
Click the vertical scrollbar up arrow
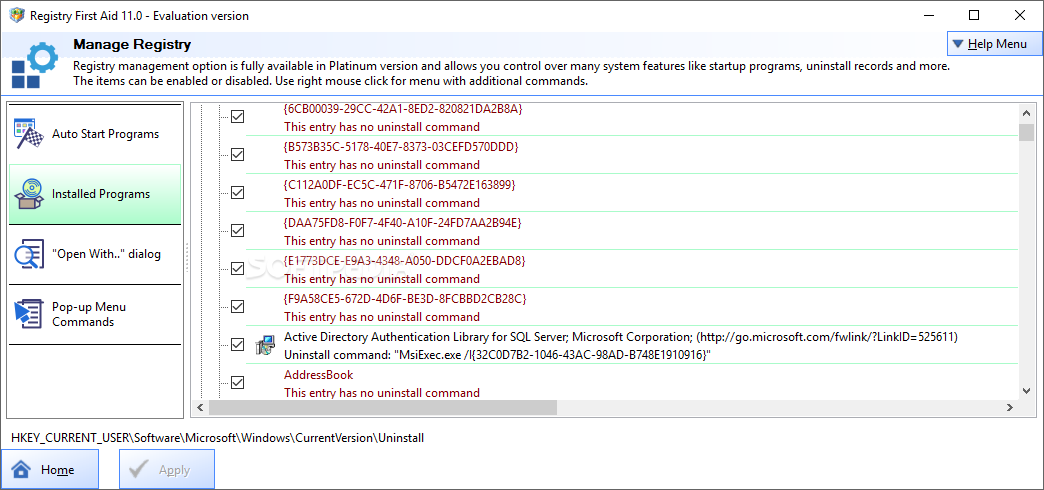point(1026,113)
